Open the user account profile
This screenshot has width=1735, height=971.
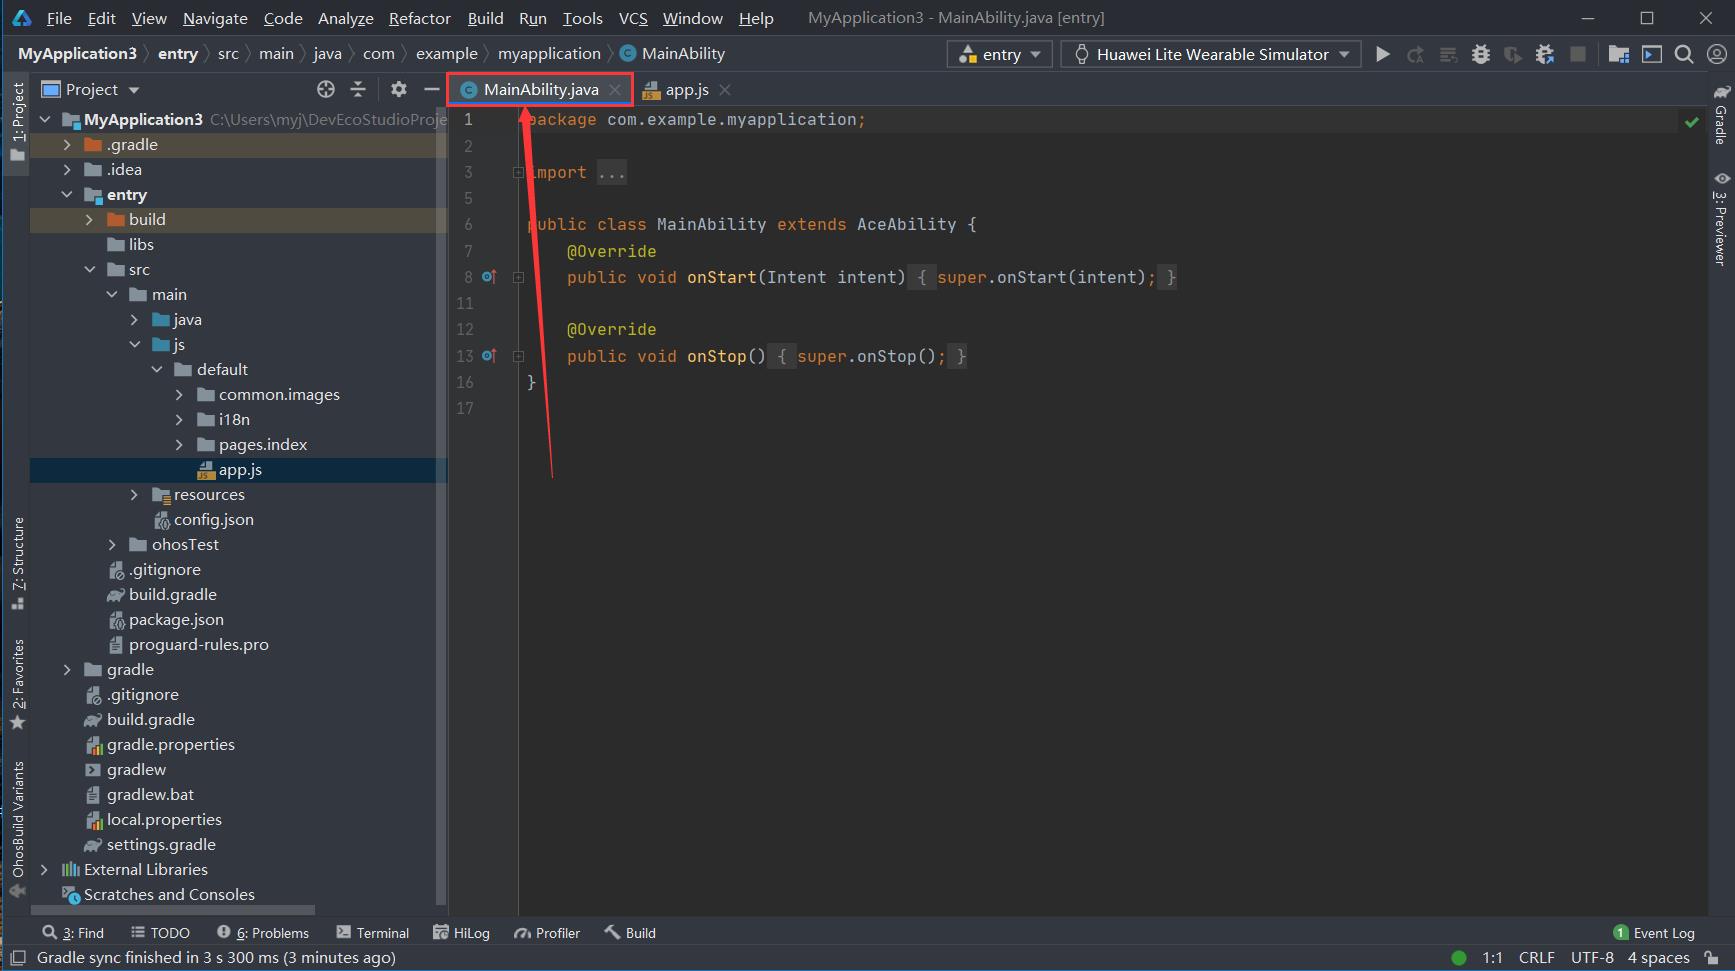(x=1717, y=54)
